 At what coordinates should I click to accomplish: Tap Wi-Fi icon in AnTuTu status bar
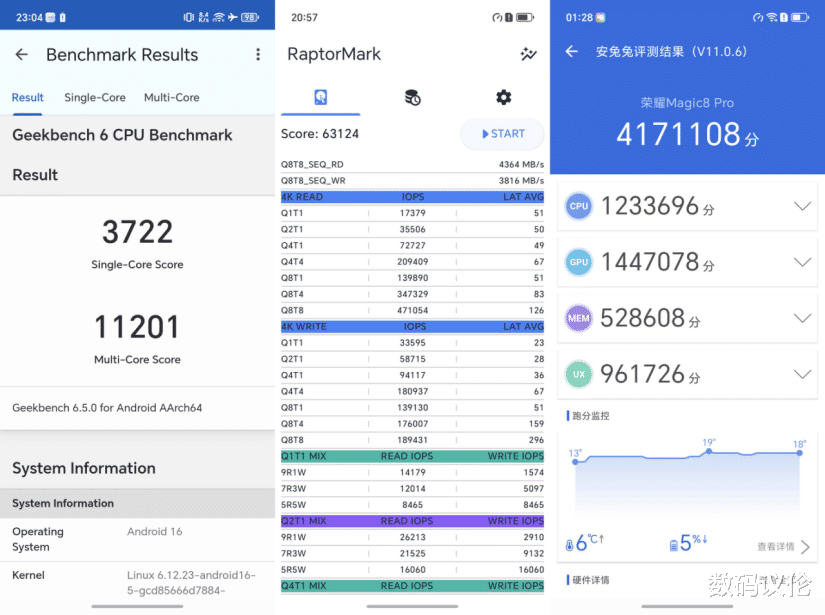click(772, 17)
